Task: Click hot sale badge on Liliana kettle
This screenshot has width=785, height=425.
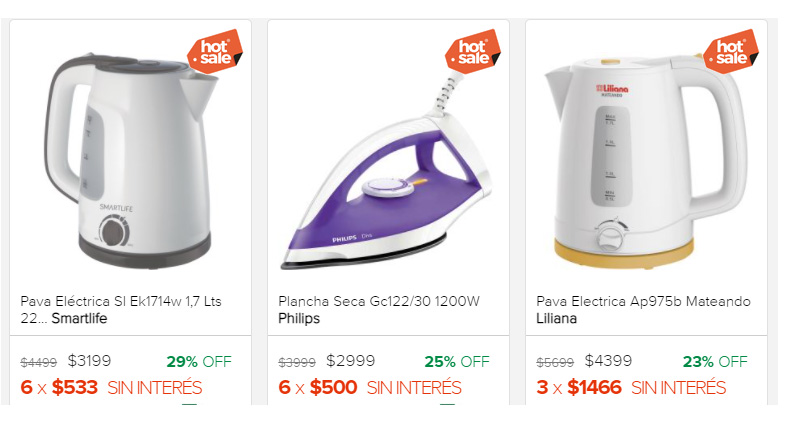Action: pyautogui.click(x=729, y=51)
